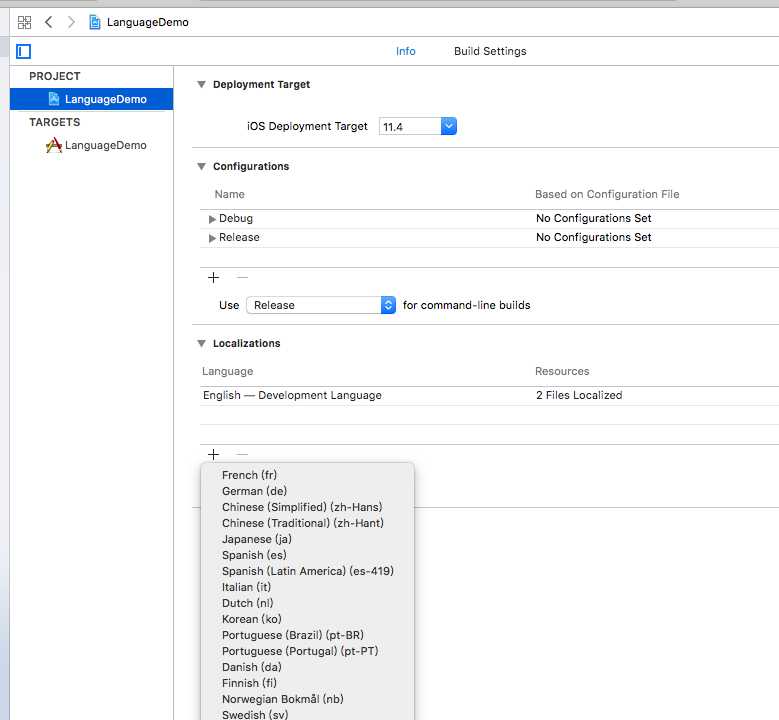Choose Portuguese (Portugal) (pt-PT)
This screenshot has width=779, height=720.
tap(307, 651)
